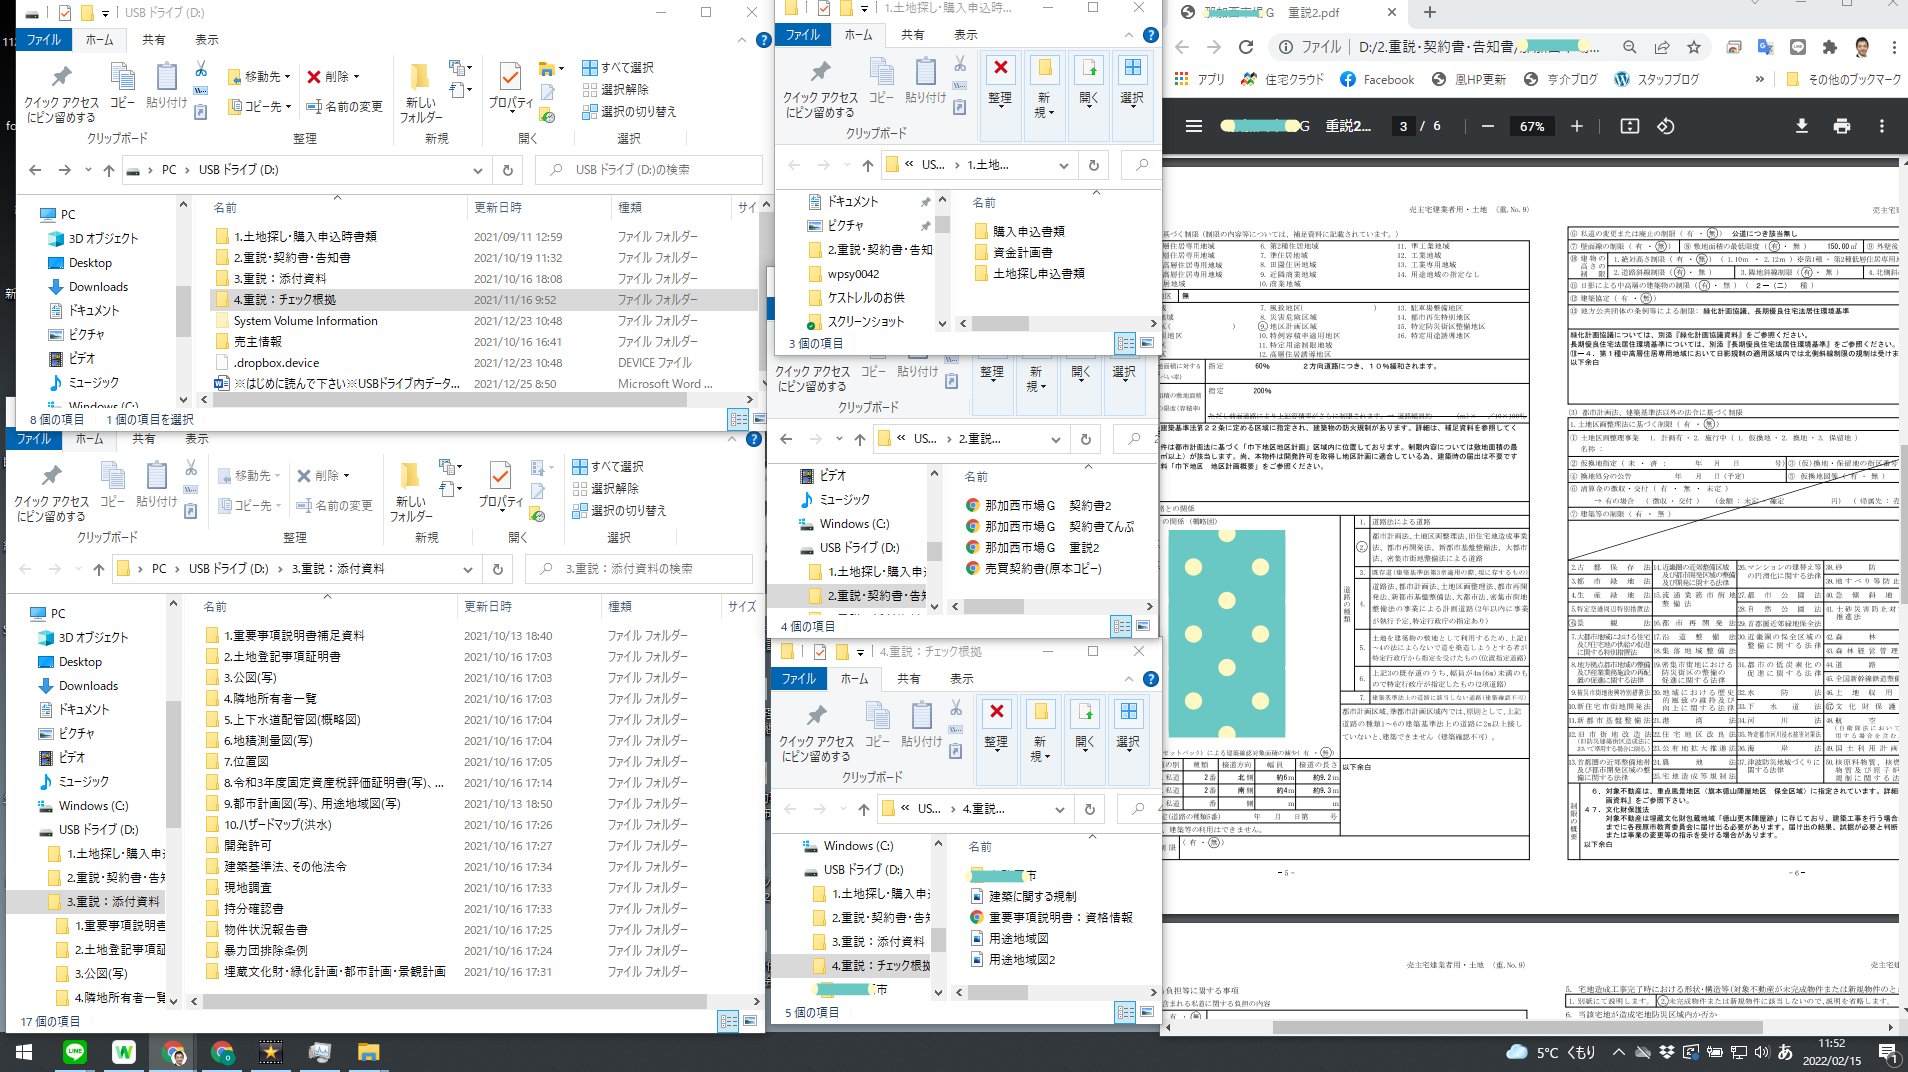Screen dimensions: 1908x1072
Task: Open the 移動先 dropdown in the USB drive ribbon
Action: [x=259, y=77]
